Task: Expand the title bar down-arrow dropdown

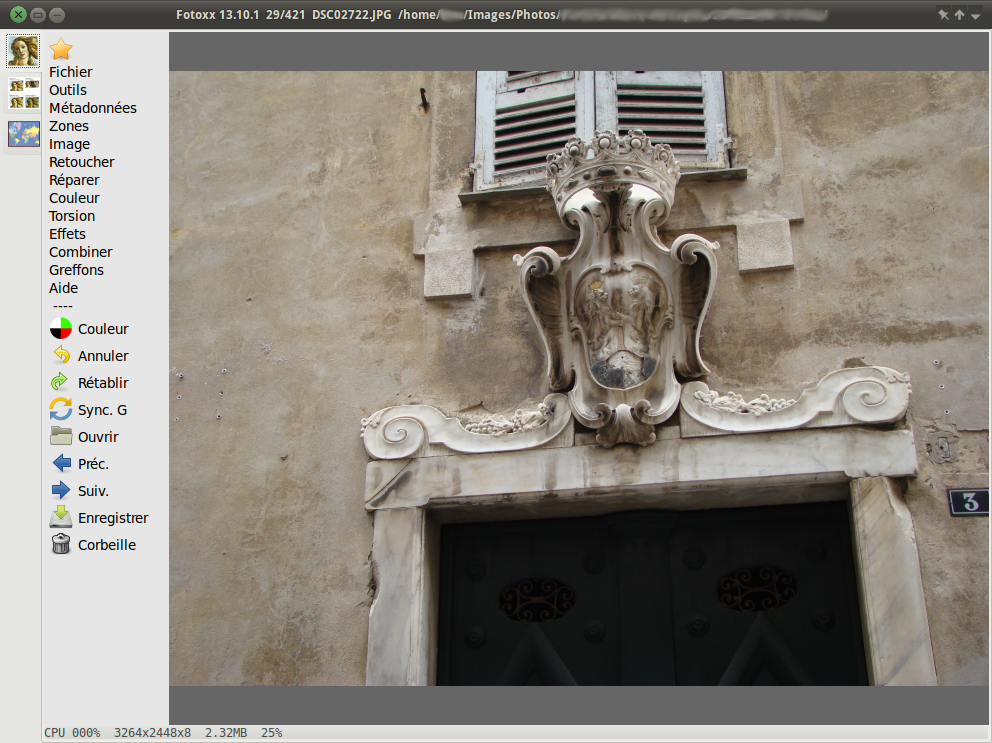Action: (x=975, y=15)
